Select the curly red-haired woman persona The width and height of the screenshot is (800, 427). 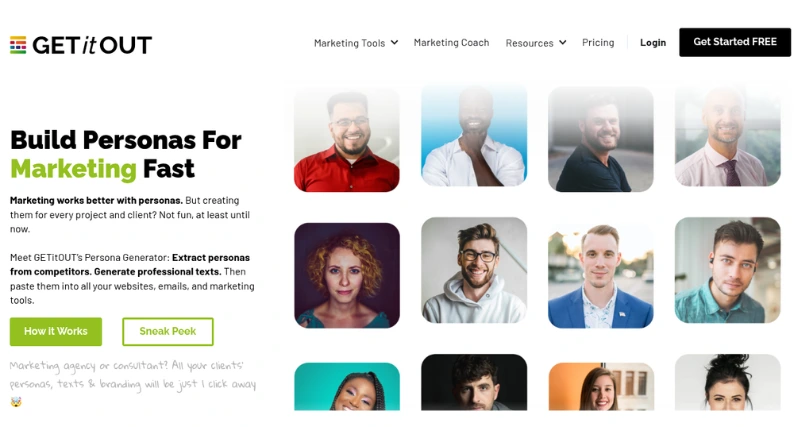(346, 275)
